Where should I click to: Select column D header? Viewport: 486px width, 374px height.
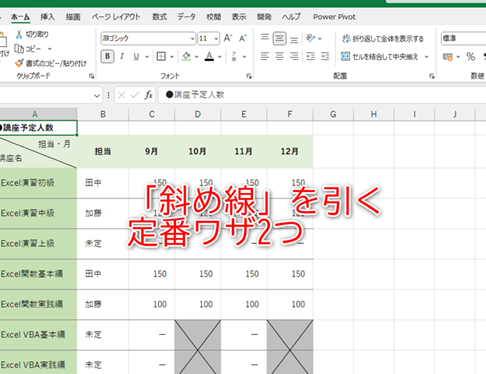pyautogui.click(x=198, y=114)
